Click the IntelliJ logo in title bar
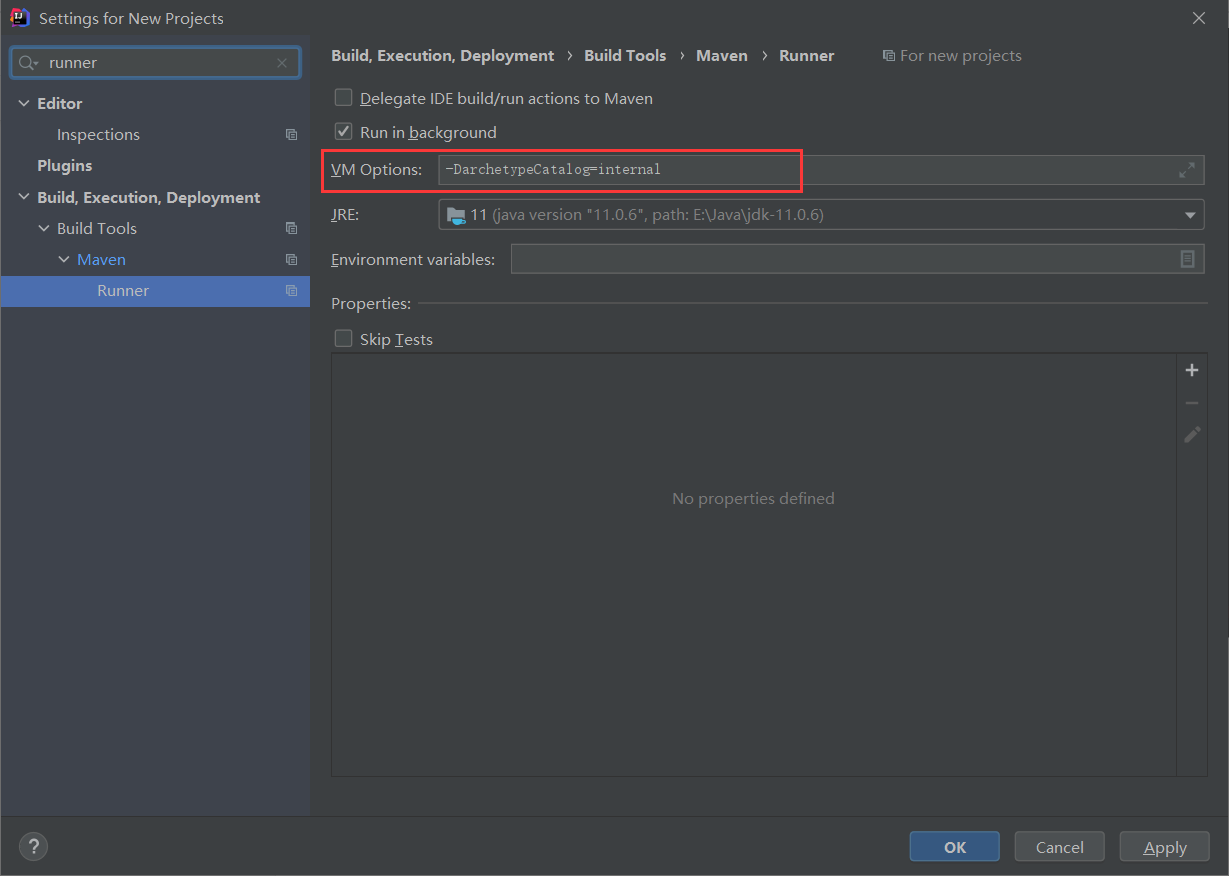1229x876 pixels. coord(19,17)
